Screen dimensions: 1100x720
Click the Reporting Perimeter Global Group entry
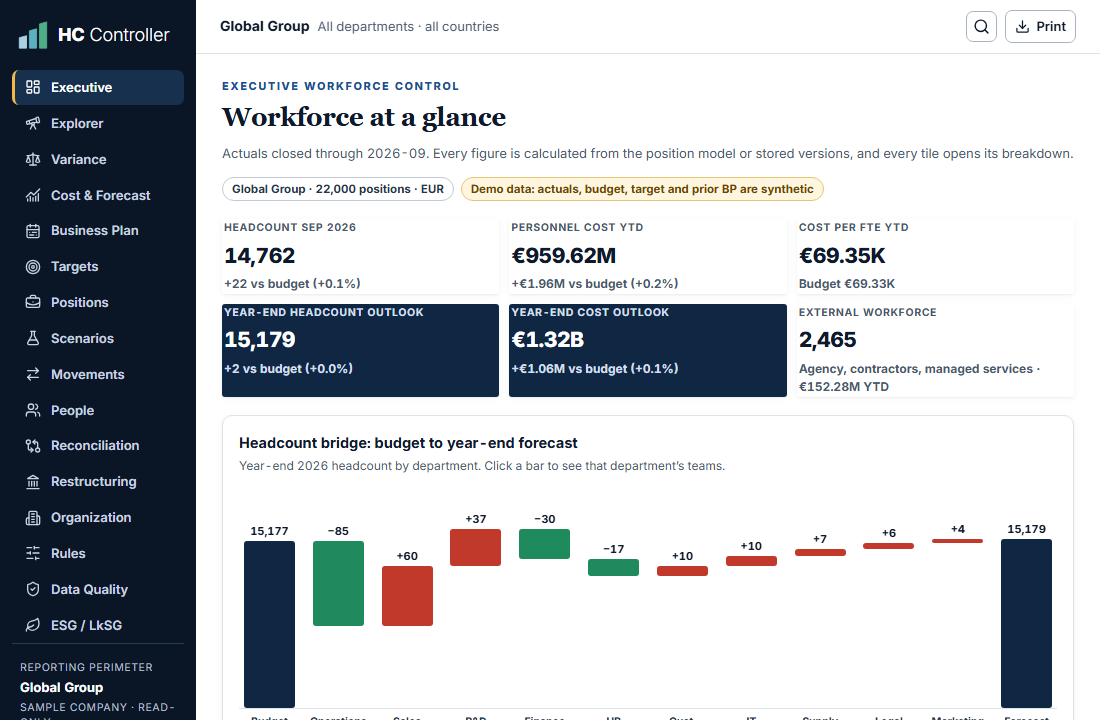tap(62, 688)
